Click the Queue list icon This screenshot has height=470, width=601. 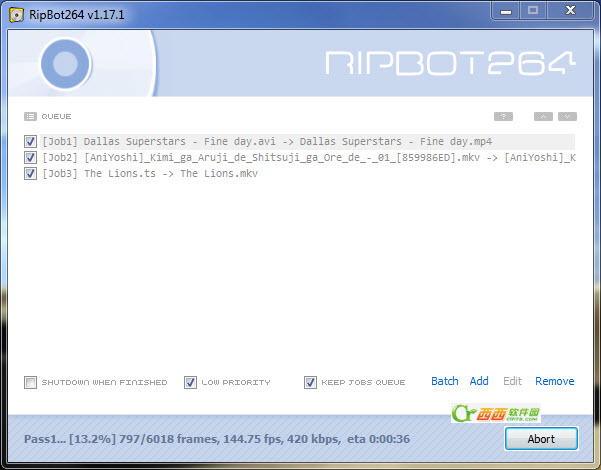(x=30, y=117)
